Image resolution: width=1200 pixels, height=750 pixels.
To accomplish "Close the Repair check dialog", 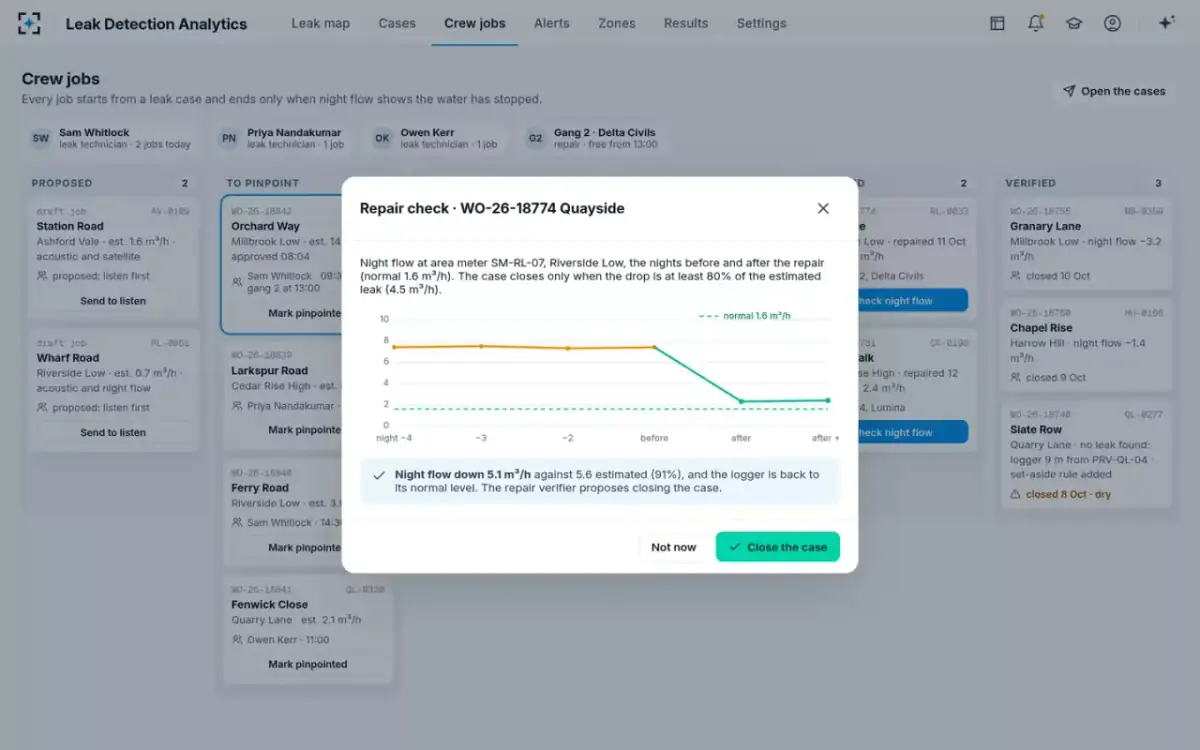I will tap(823, 208).
